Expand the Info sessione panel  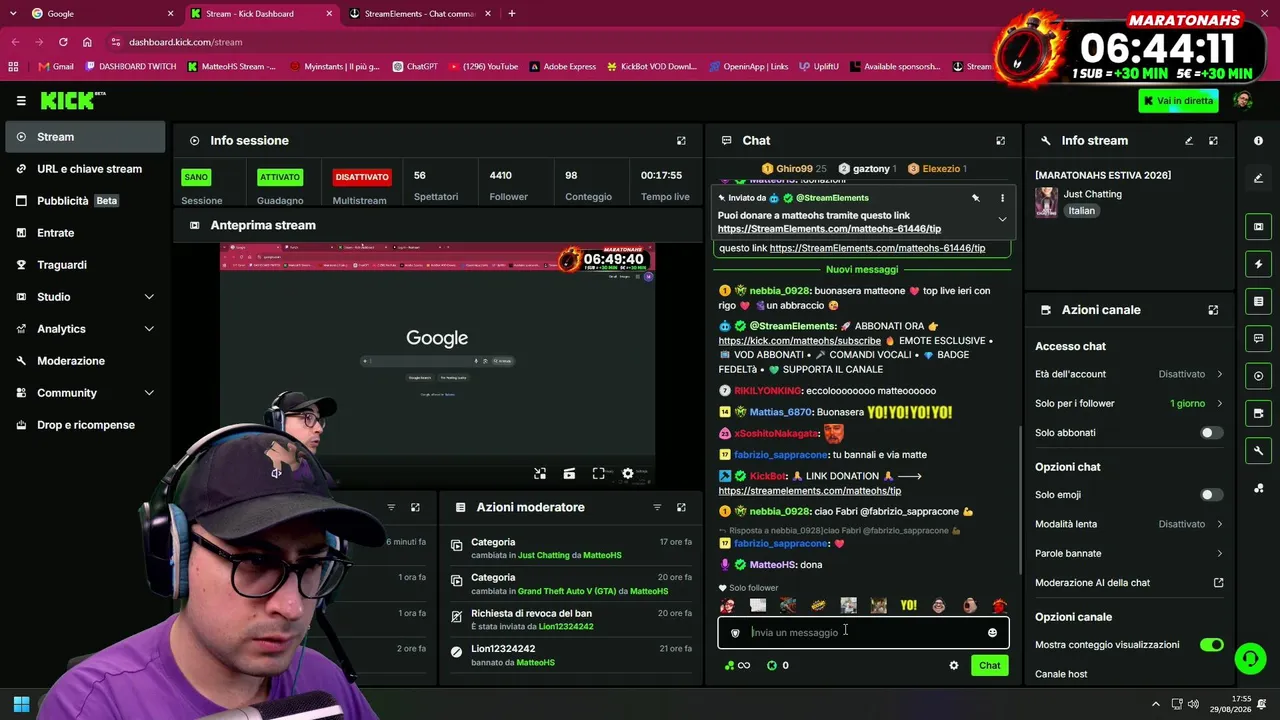click(x=681, y=141)
